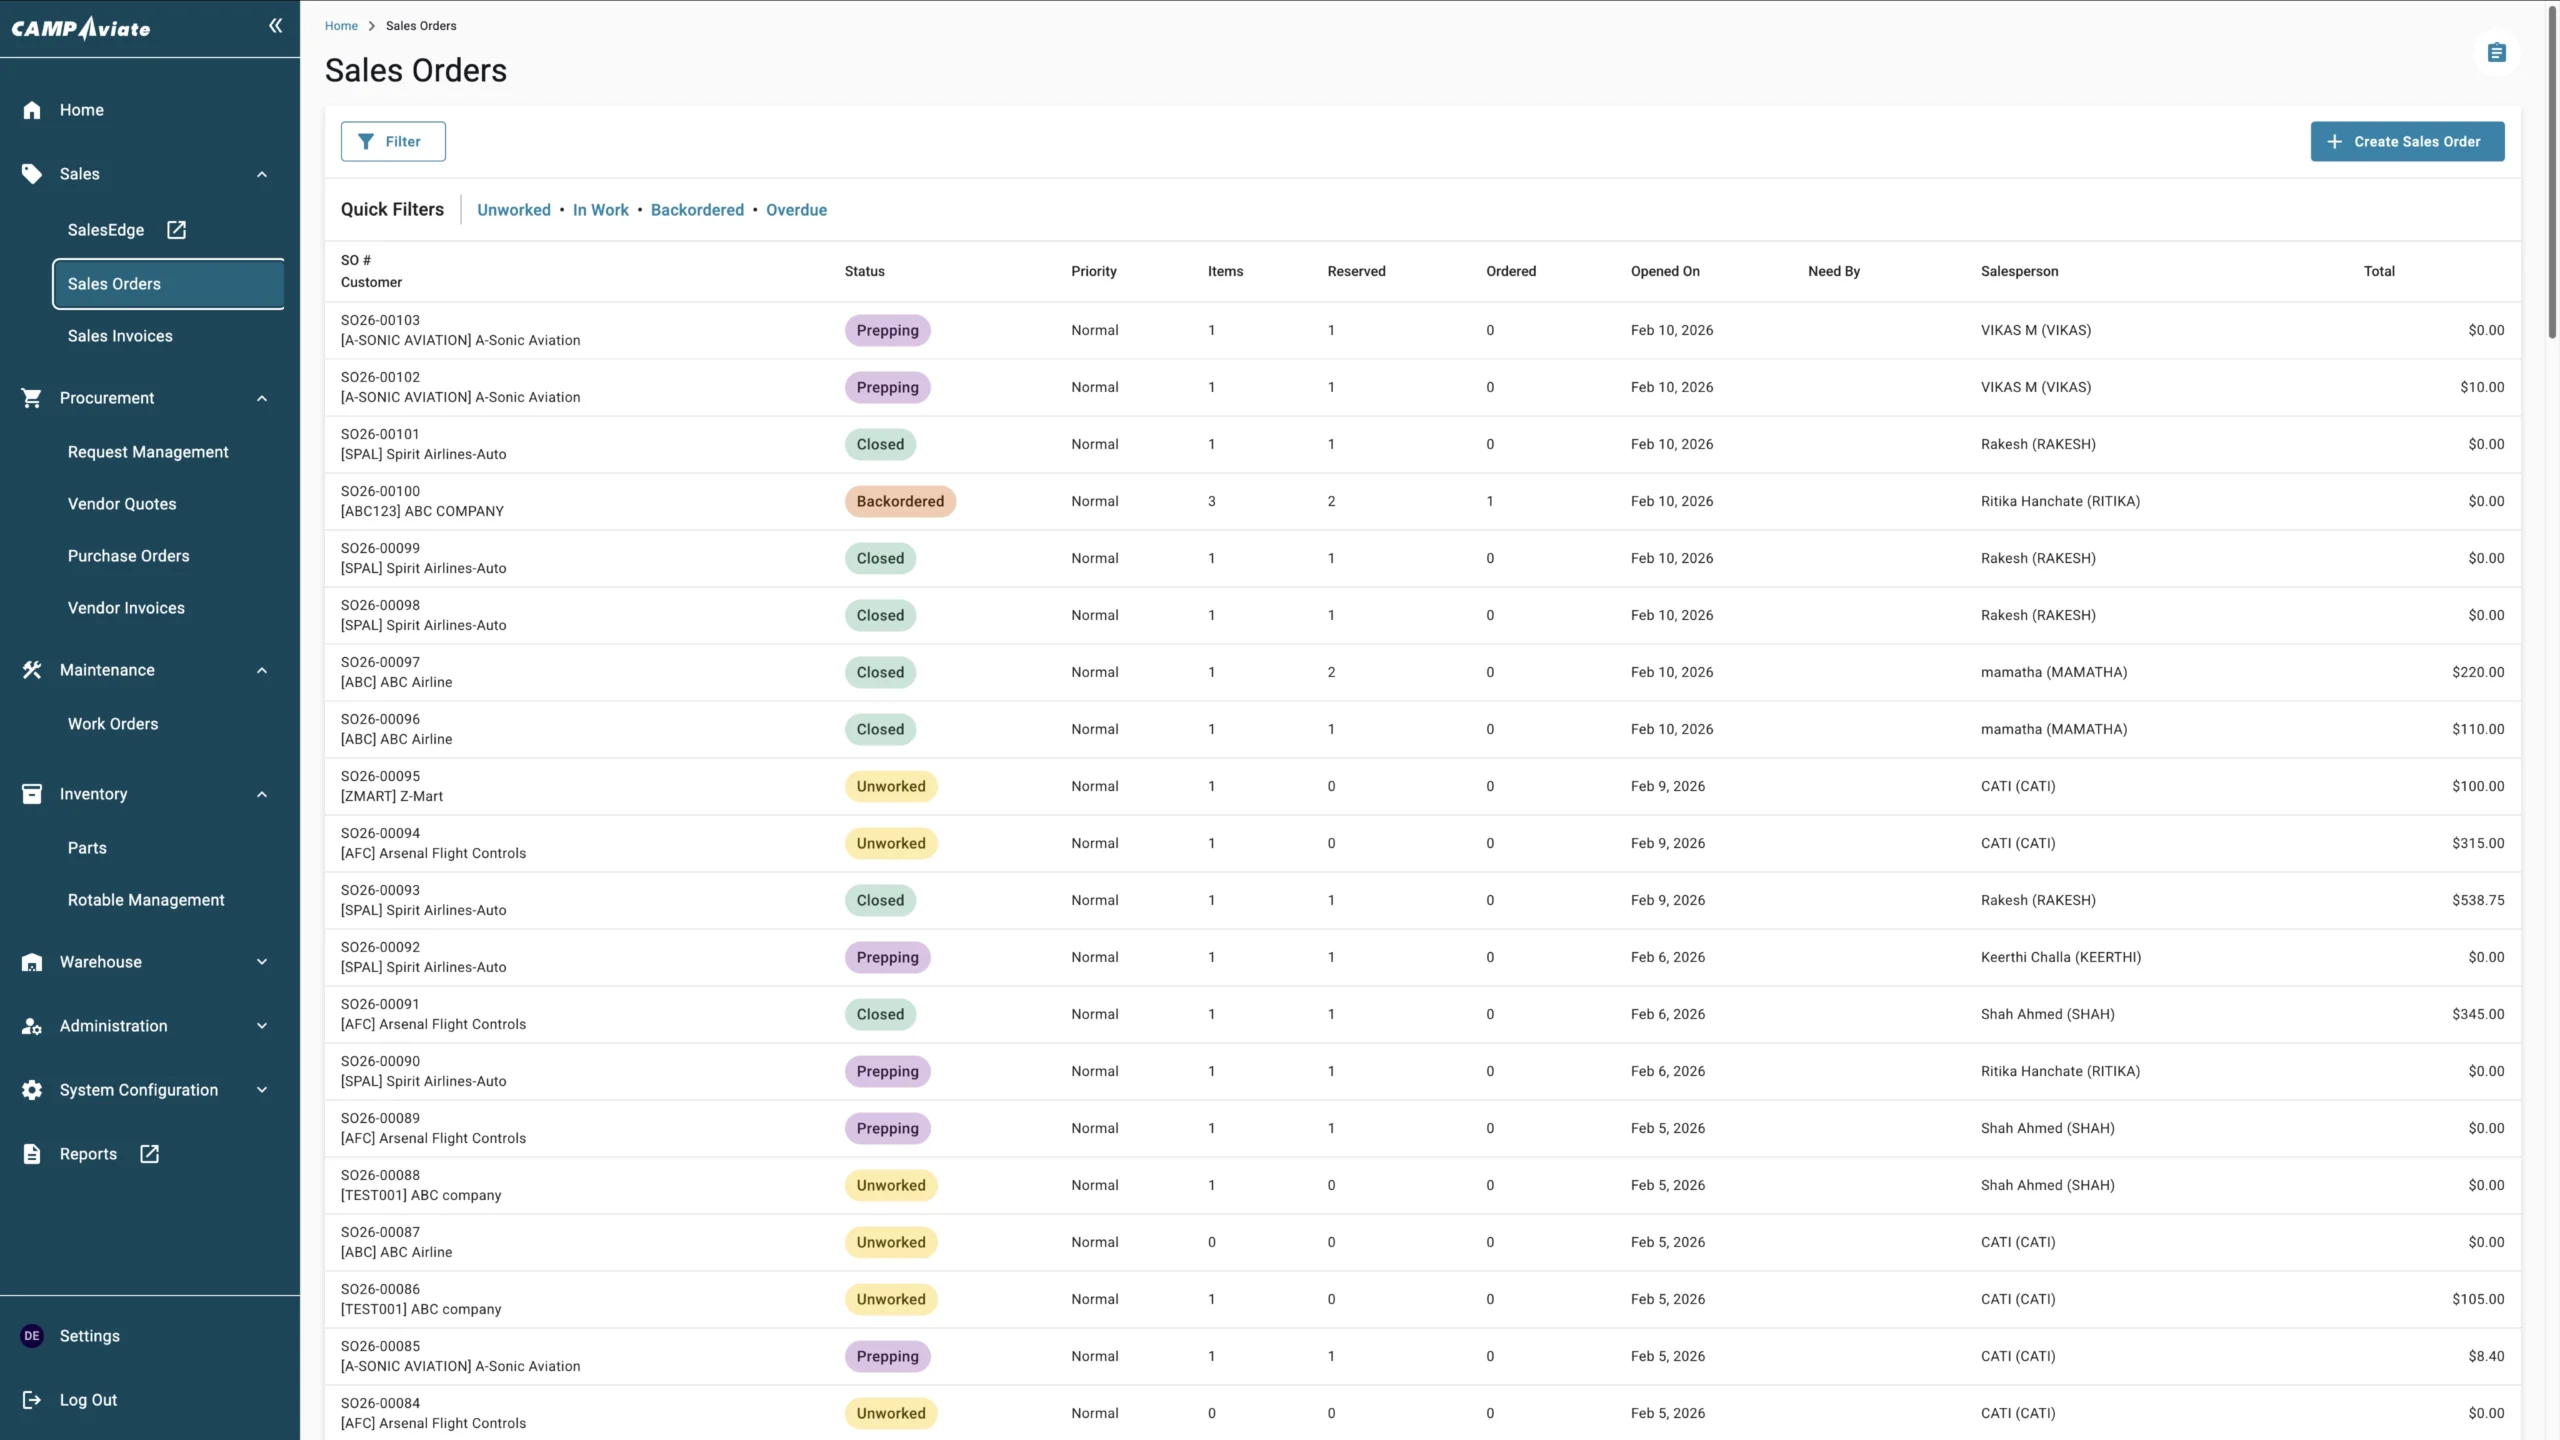Open sales order SO26-00091
2560x1440 pixels.
pyautogui.click(x=1422, y=1014)
